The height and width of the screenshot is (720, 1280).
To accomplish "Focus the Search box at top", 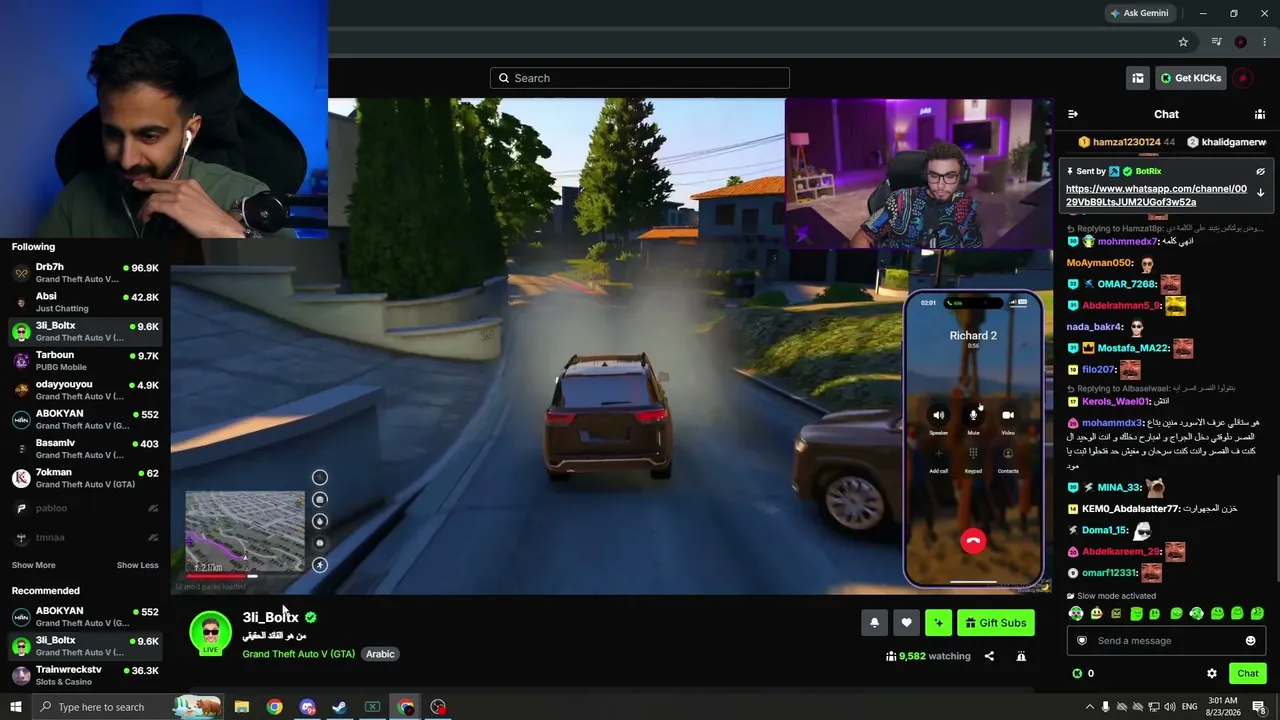I will pyautogui.click(x=640, y=78).
